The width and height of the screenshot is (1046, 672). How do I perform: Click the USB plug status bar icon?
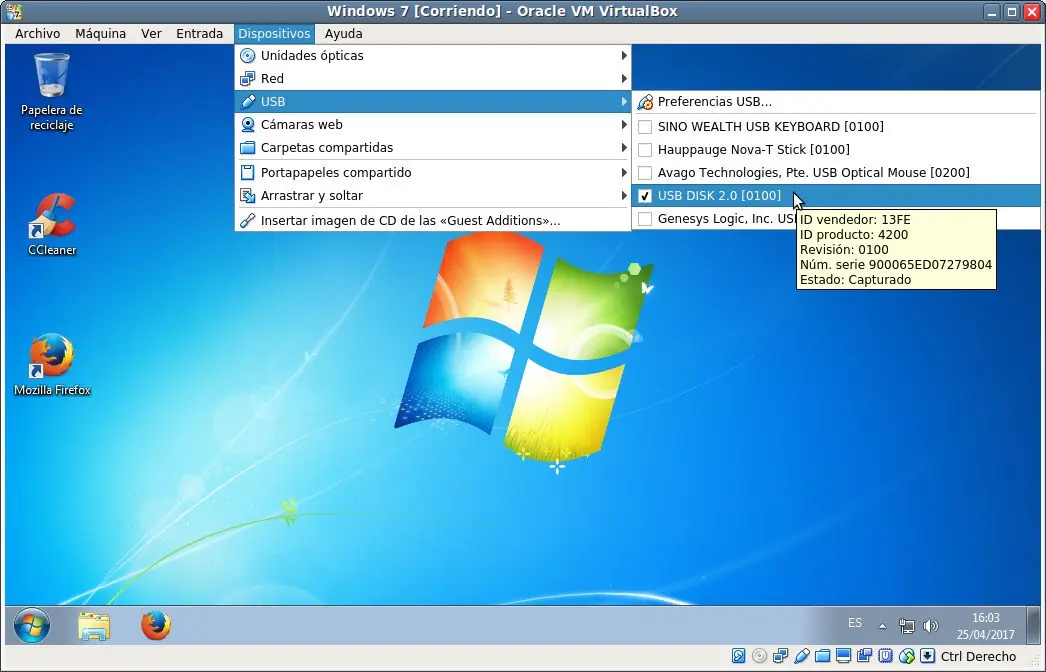pyautogui.click(x=802, y=656)
